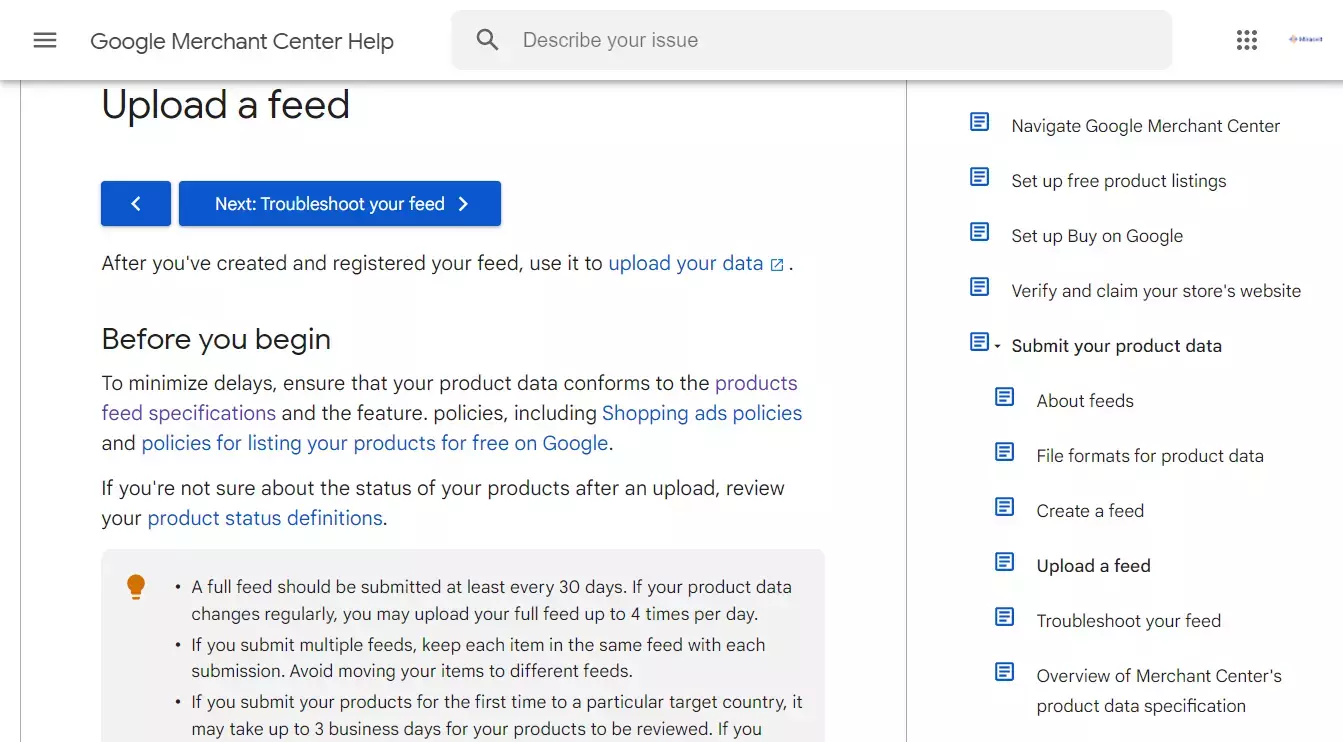This screenshot has width=1343, height=742.
Task: Open the account profile avatar
Action: 1306,40
